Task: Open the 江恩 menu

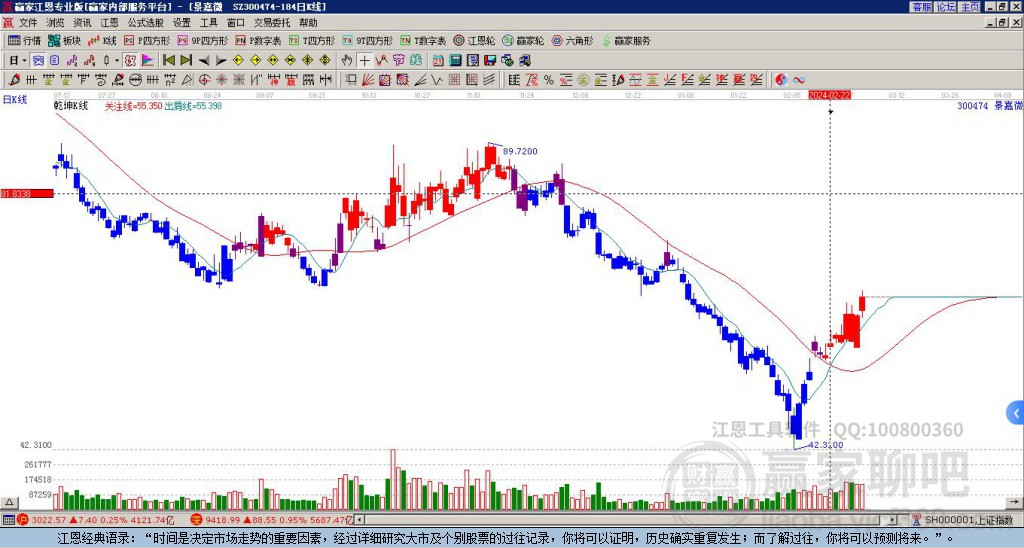Action: pos(110,23)
